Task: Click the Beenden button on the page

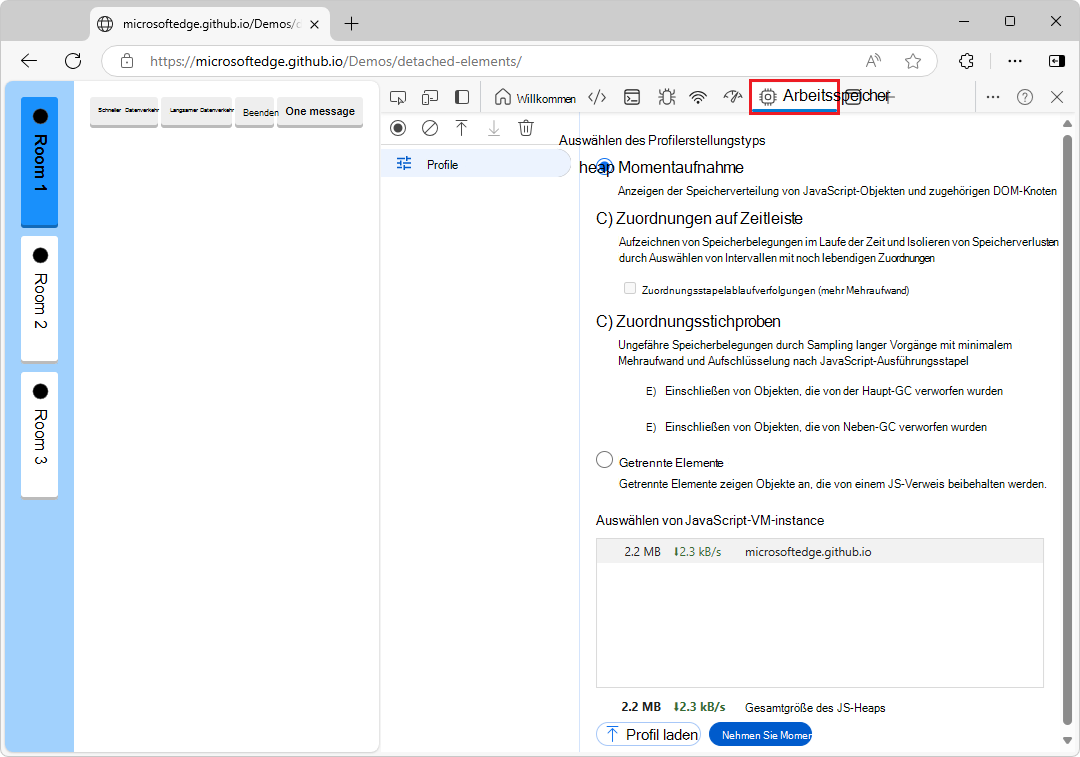Action: pyautogui.click(x=257, y=112)
